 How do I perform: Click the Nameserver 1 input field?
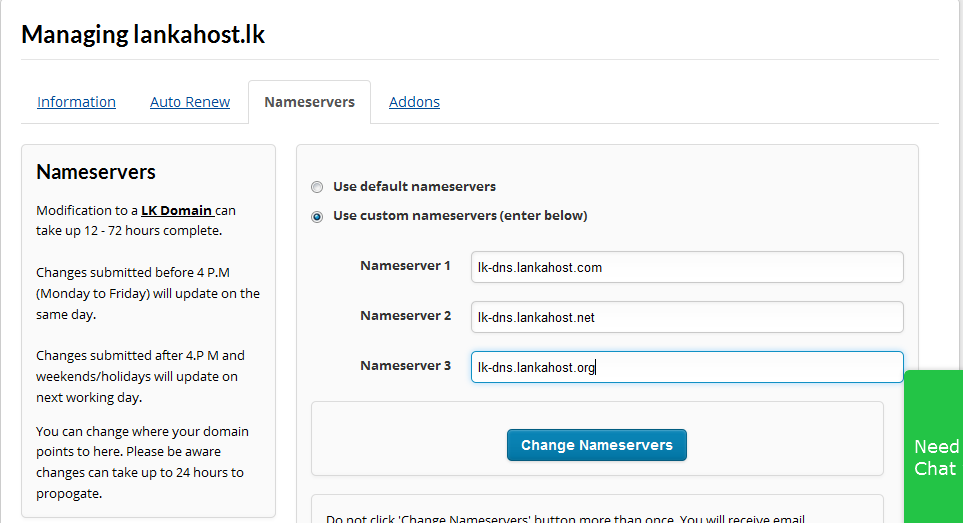tap(687, 267)
